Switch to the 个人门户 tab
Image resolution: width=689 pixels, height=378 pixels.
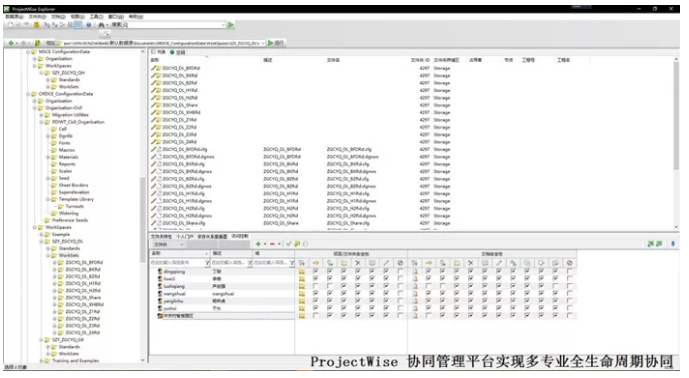point(184,237)
